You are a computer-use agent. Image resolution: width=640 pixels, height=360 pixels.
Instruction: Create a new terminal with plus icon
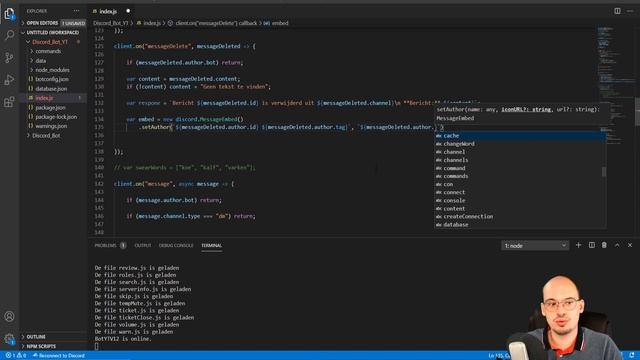[x=578, y=245]
